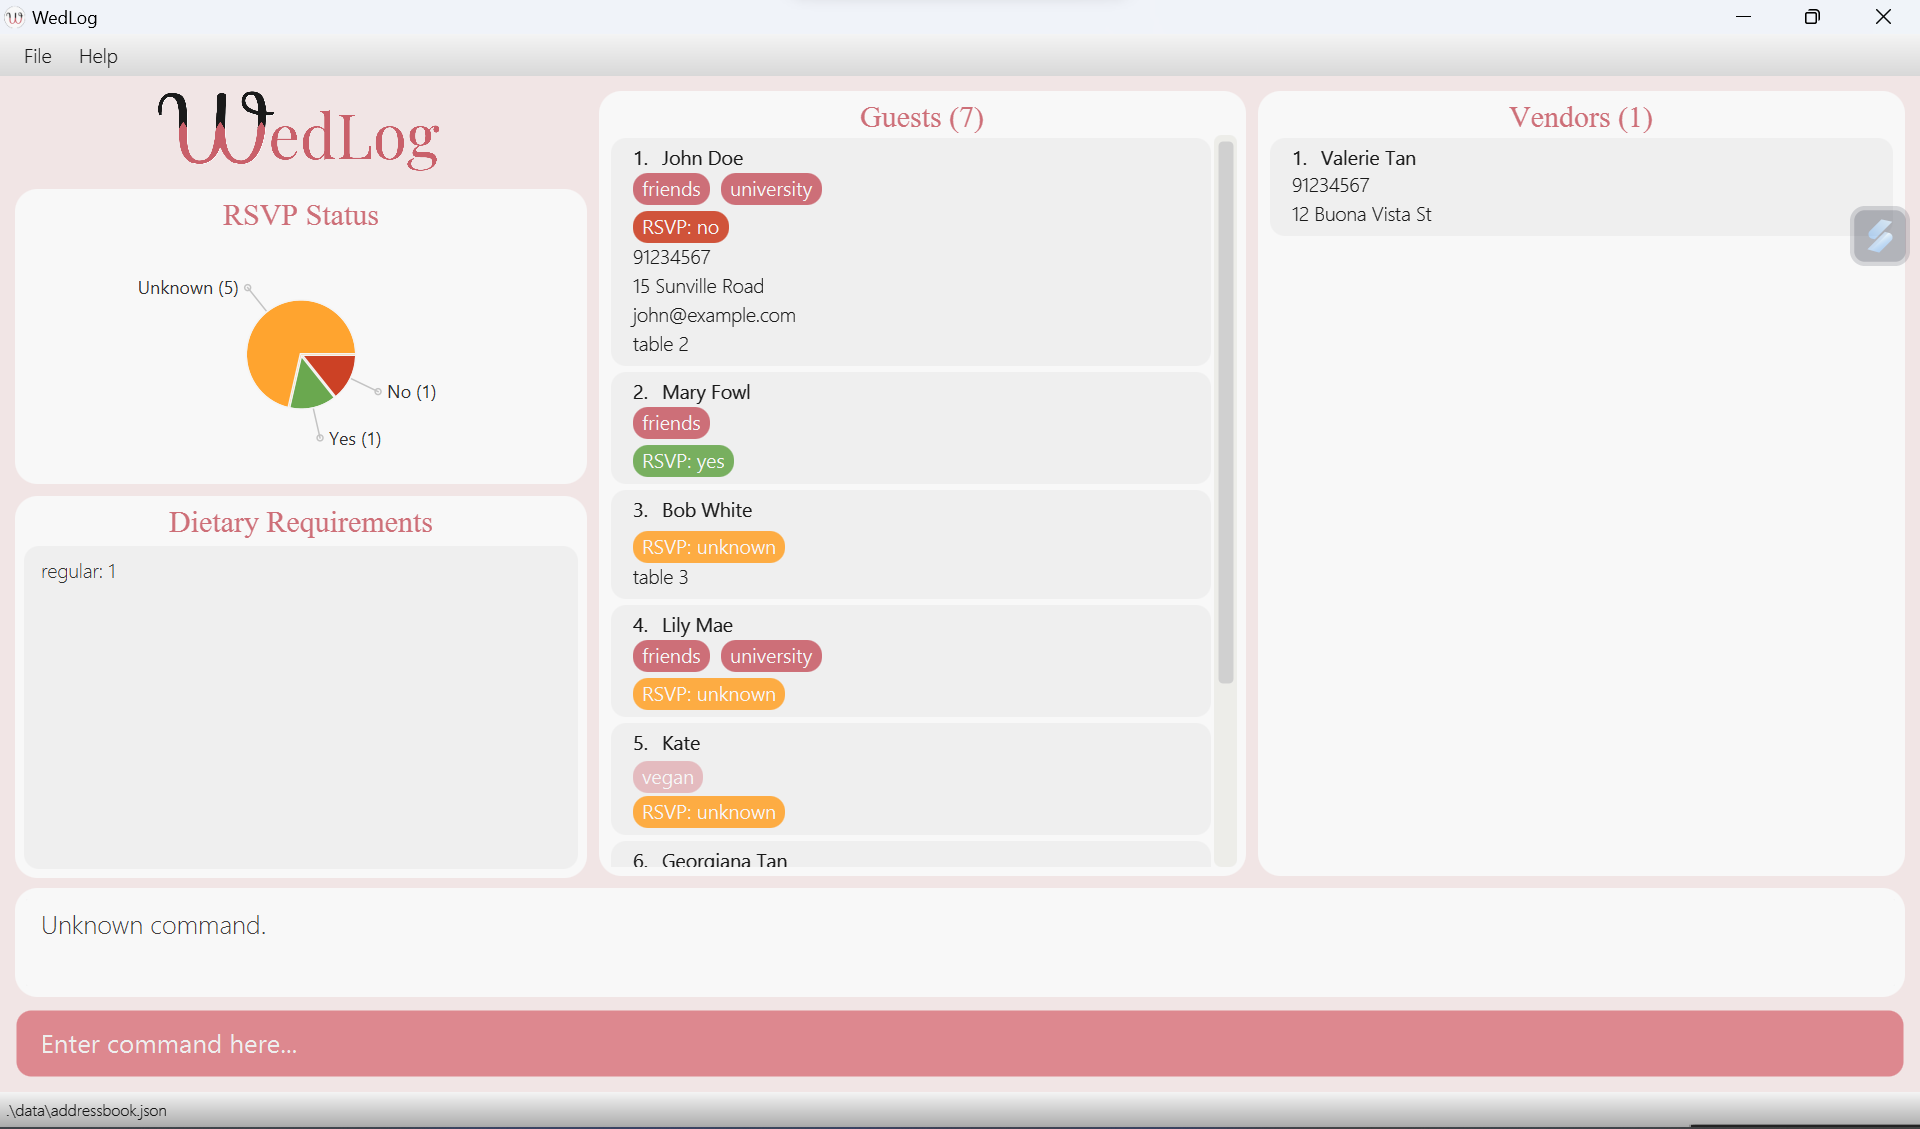Click the red No pie slice
This screenshot has width=1920, height=1129.
tap(335, 372)
